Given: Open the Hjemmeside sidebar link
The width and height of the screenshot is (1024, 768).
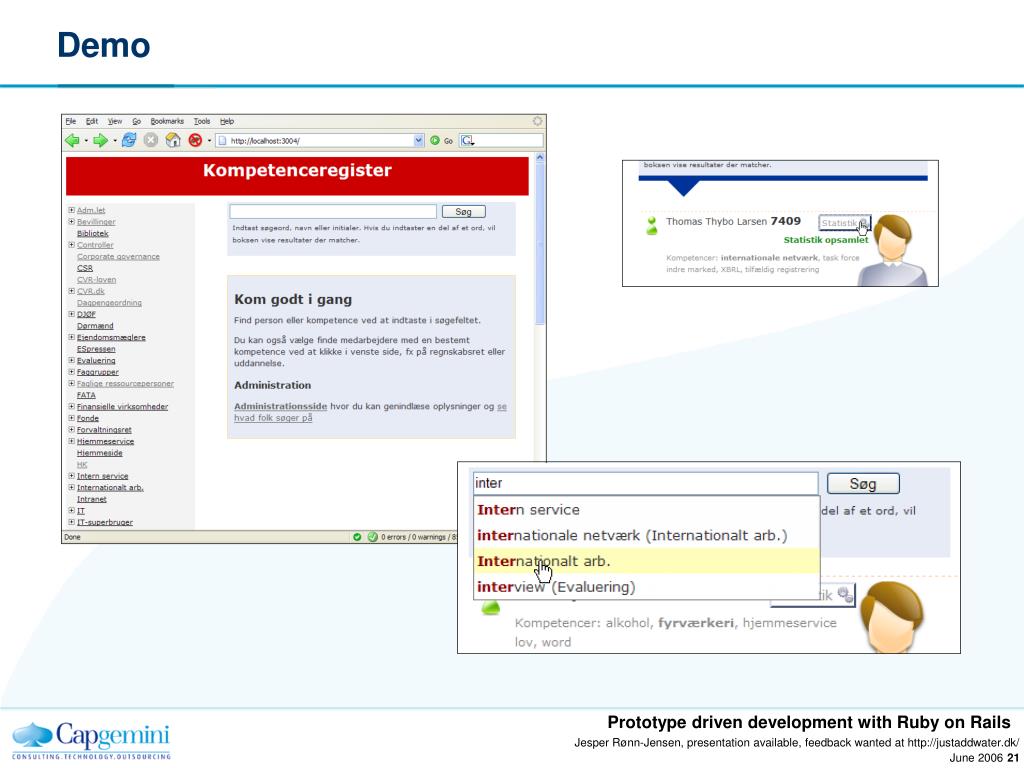Looking at the screenshot, I should (x=99, y=453).
